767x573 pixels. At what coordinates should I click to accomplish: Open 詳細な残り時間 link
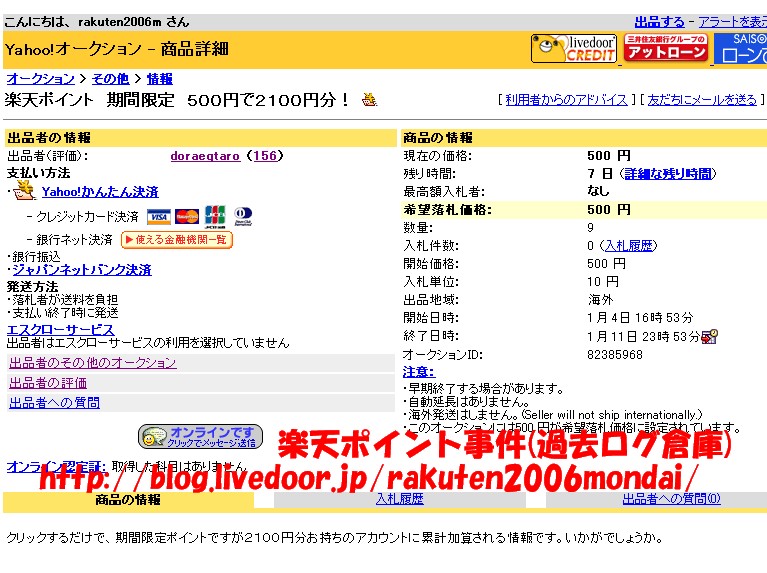tap(668, 174)
